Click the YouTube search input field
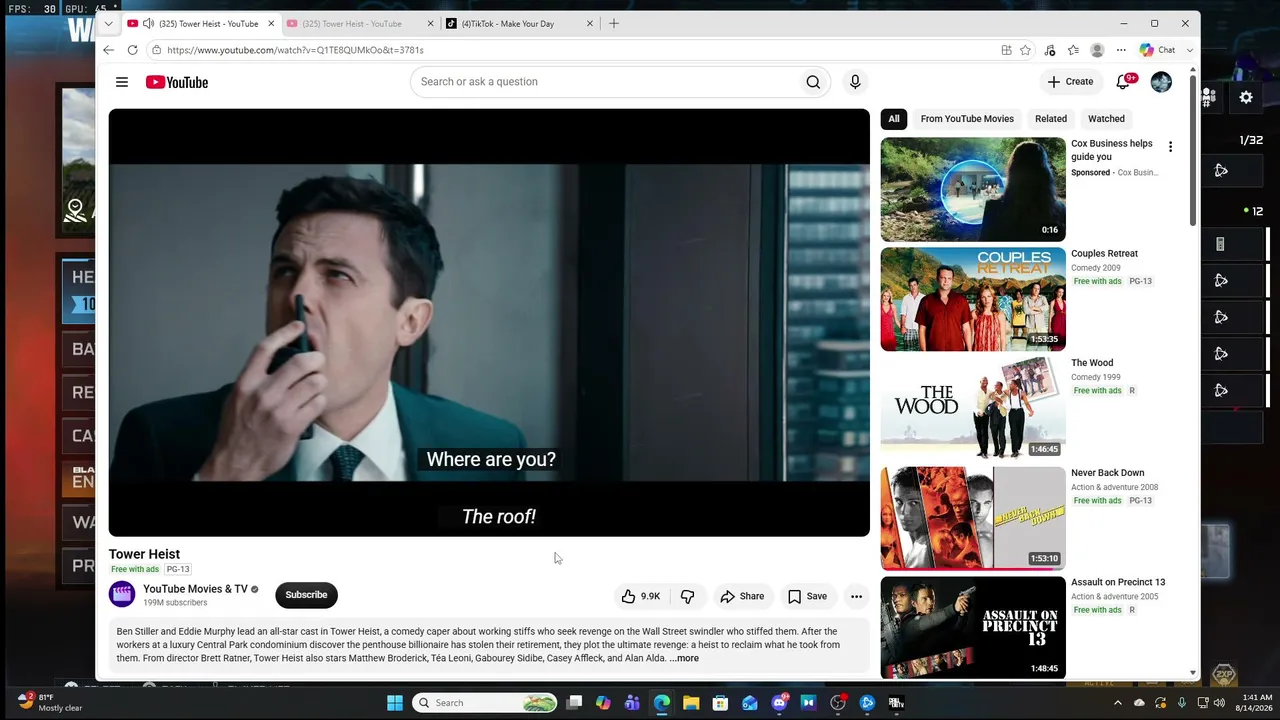 point(603,82)
